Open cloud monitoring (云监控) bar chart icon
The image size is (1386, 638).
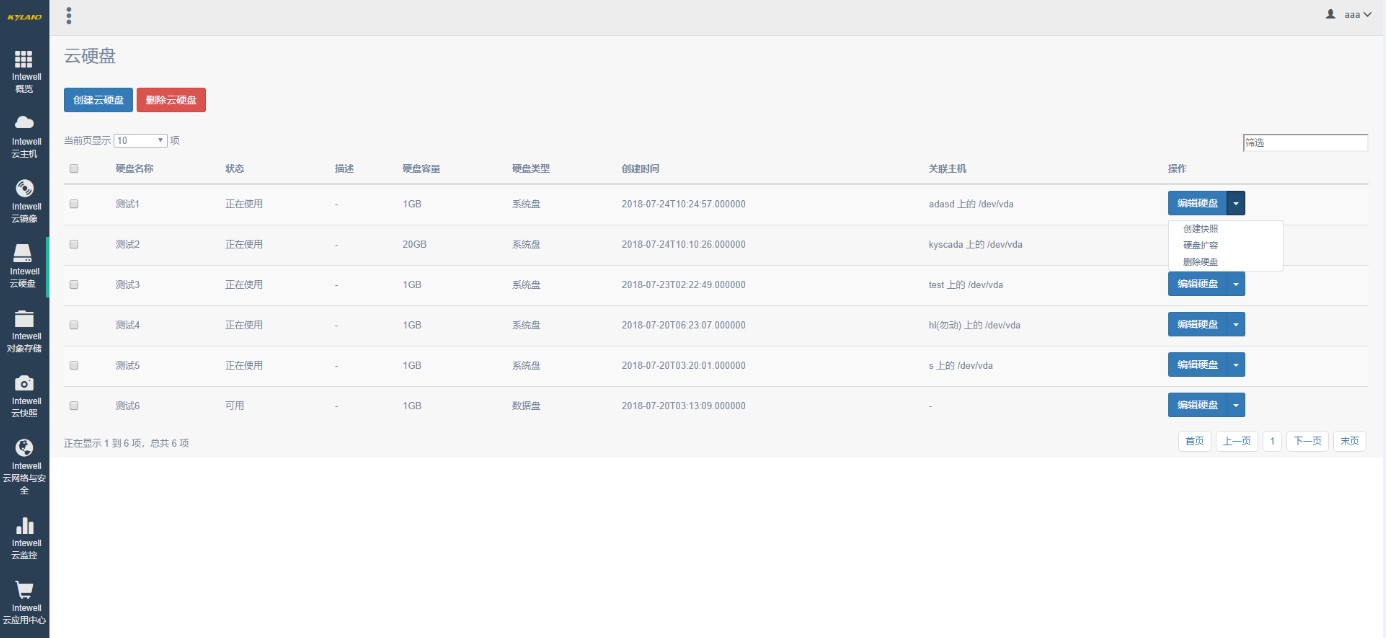point(24,525)
